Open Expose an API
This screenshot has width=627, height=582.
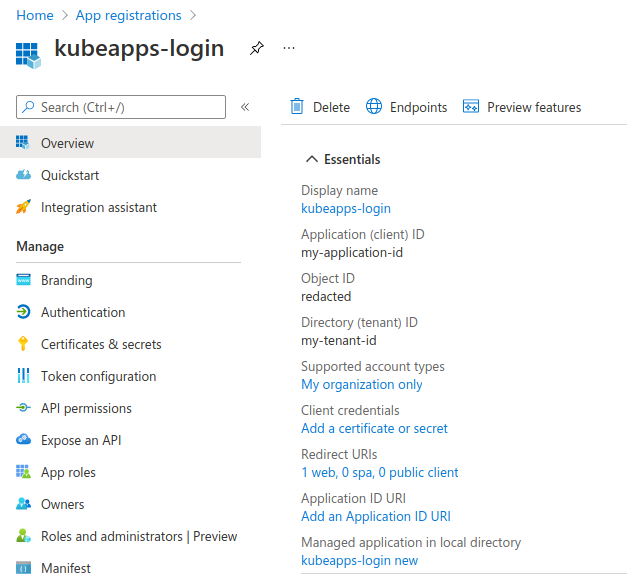(81, 440)
